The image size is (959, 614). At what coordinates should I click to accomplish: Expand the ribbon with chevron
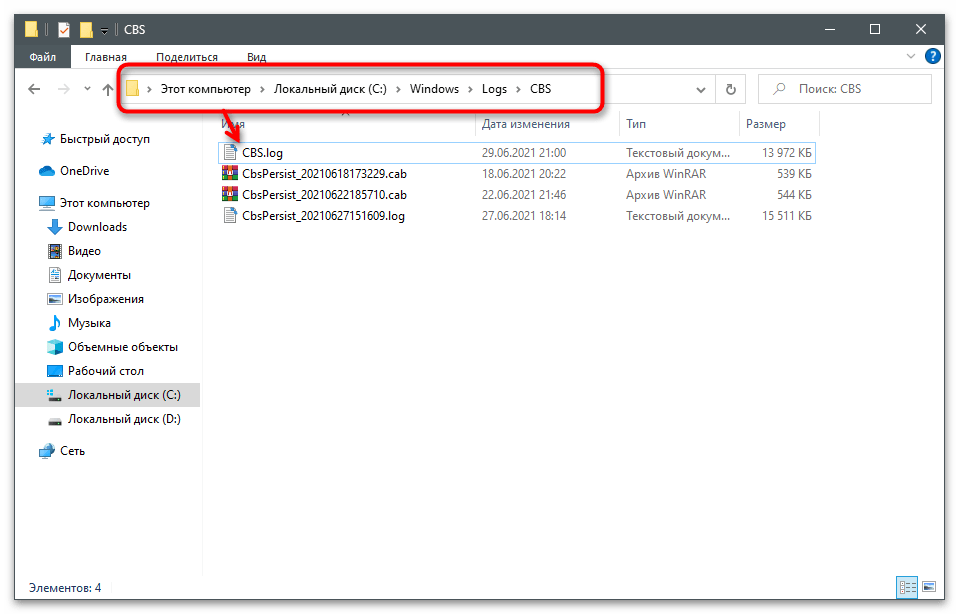[911, 56]
